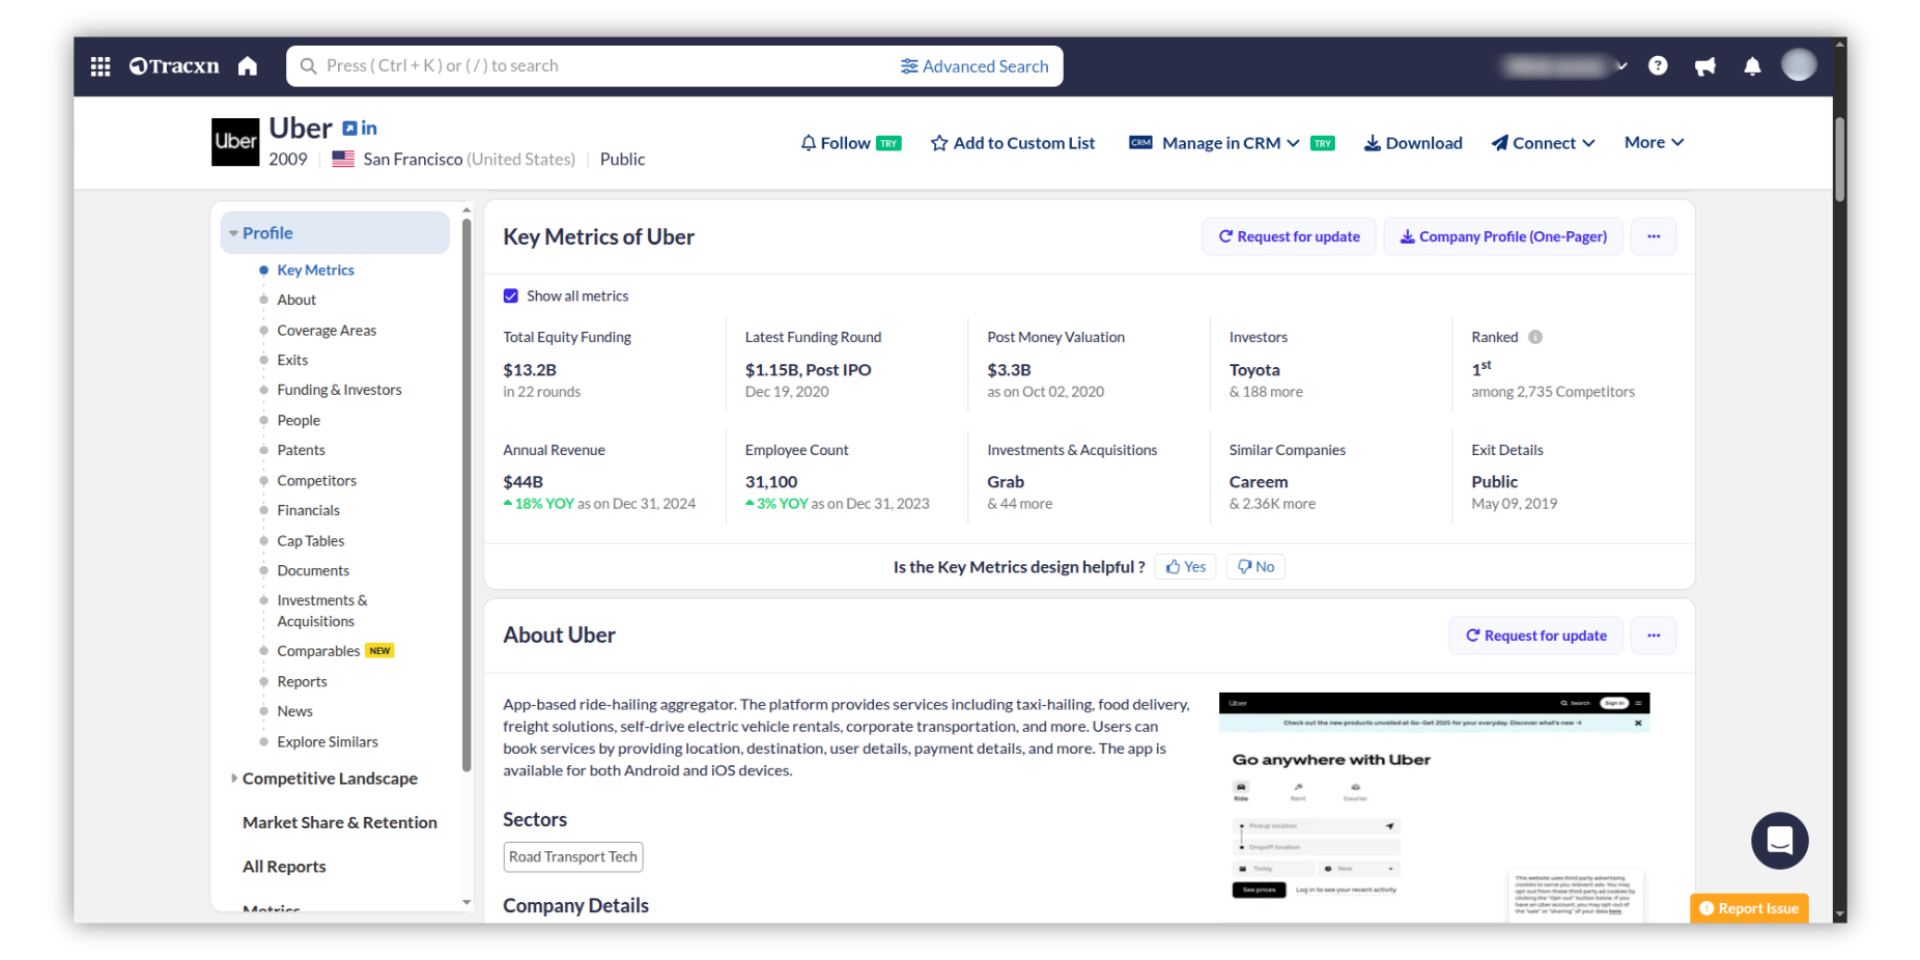
Task: Vote Yes on Key Metrics design
Action: coord(1185,567)
